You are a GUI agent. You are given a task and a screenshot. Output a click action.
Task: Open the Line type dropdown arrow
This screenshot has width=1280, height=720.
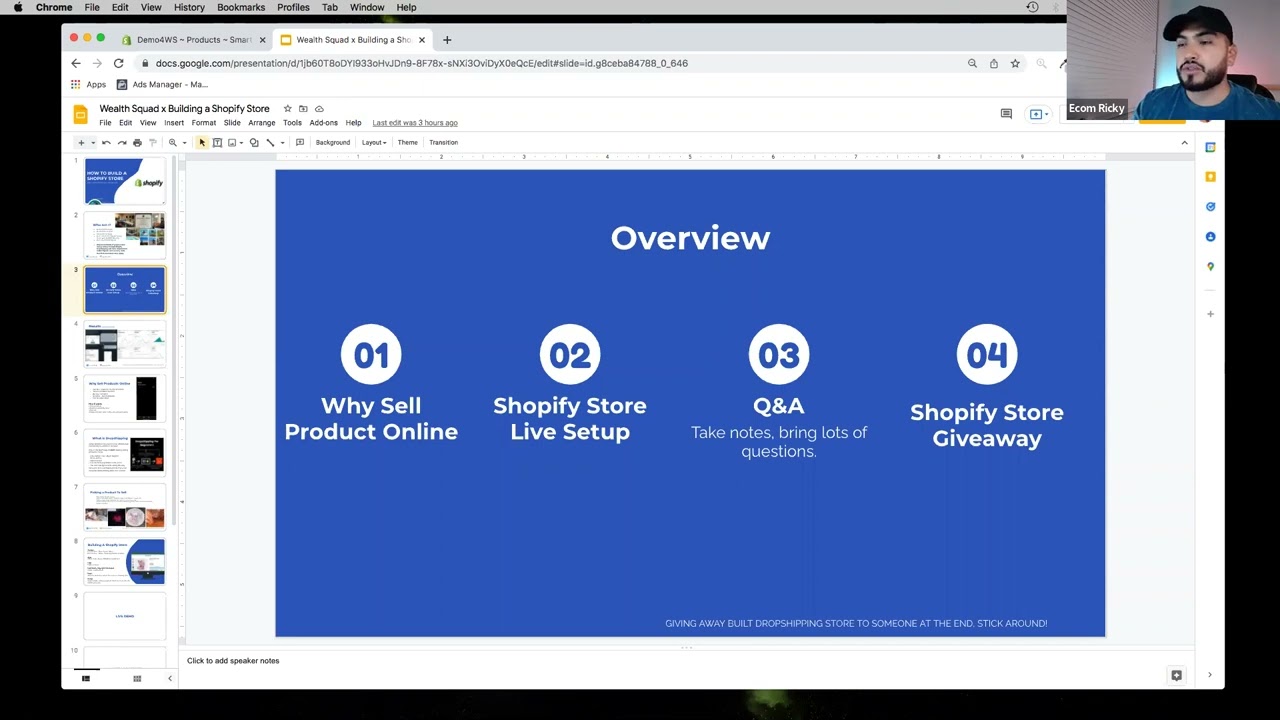click(x=282, y=143)
